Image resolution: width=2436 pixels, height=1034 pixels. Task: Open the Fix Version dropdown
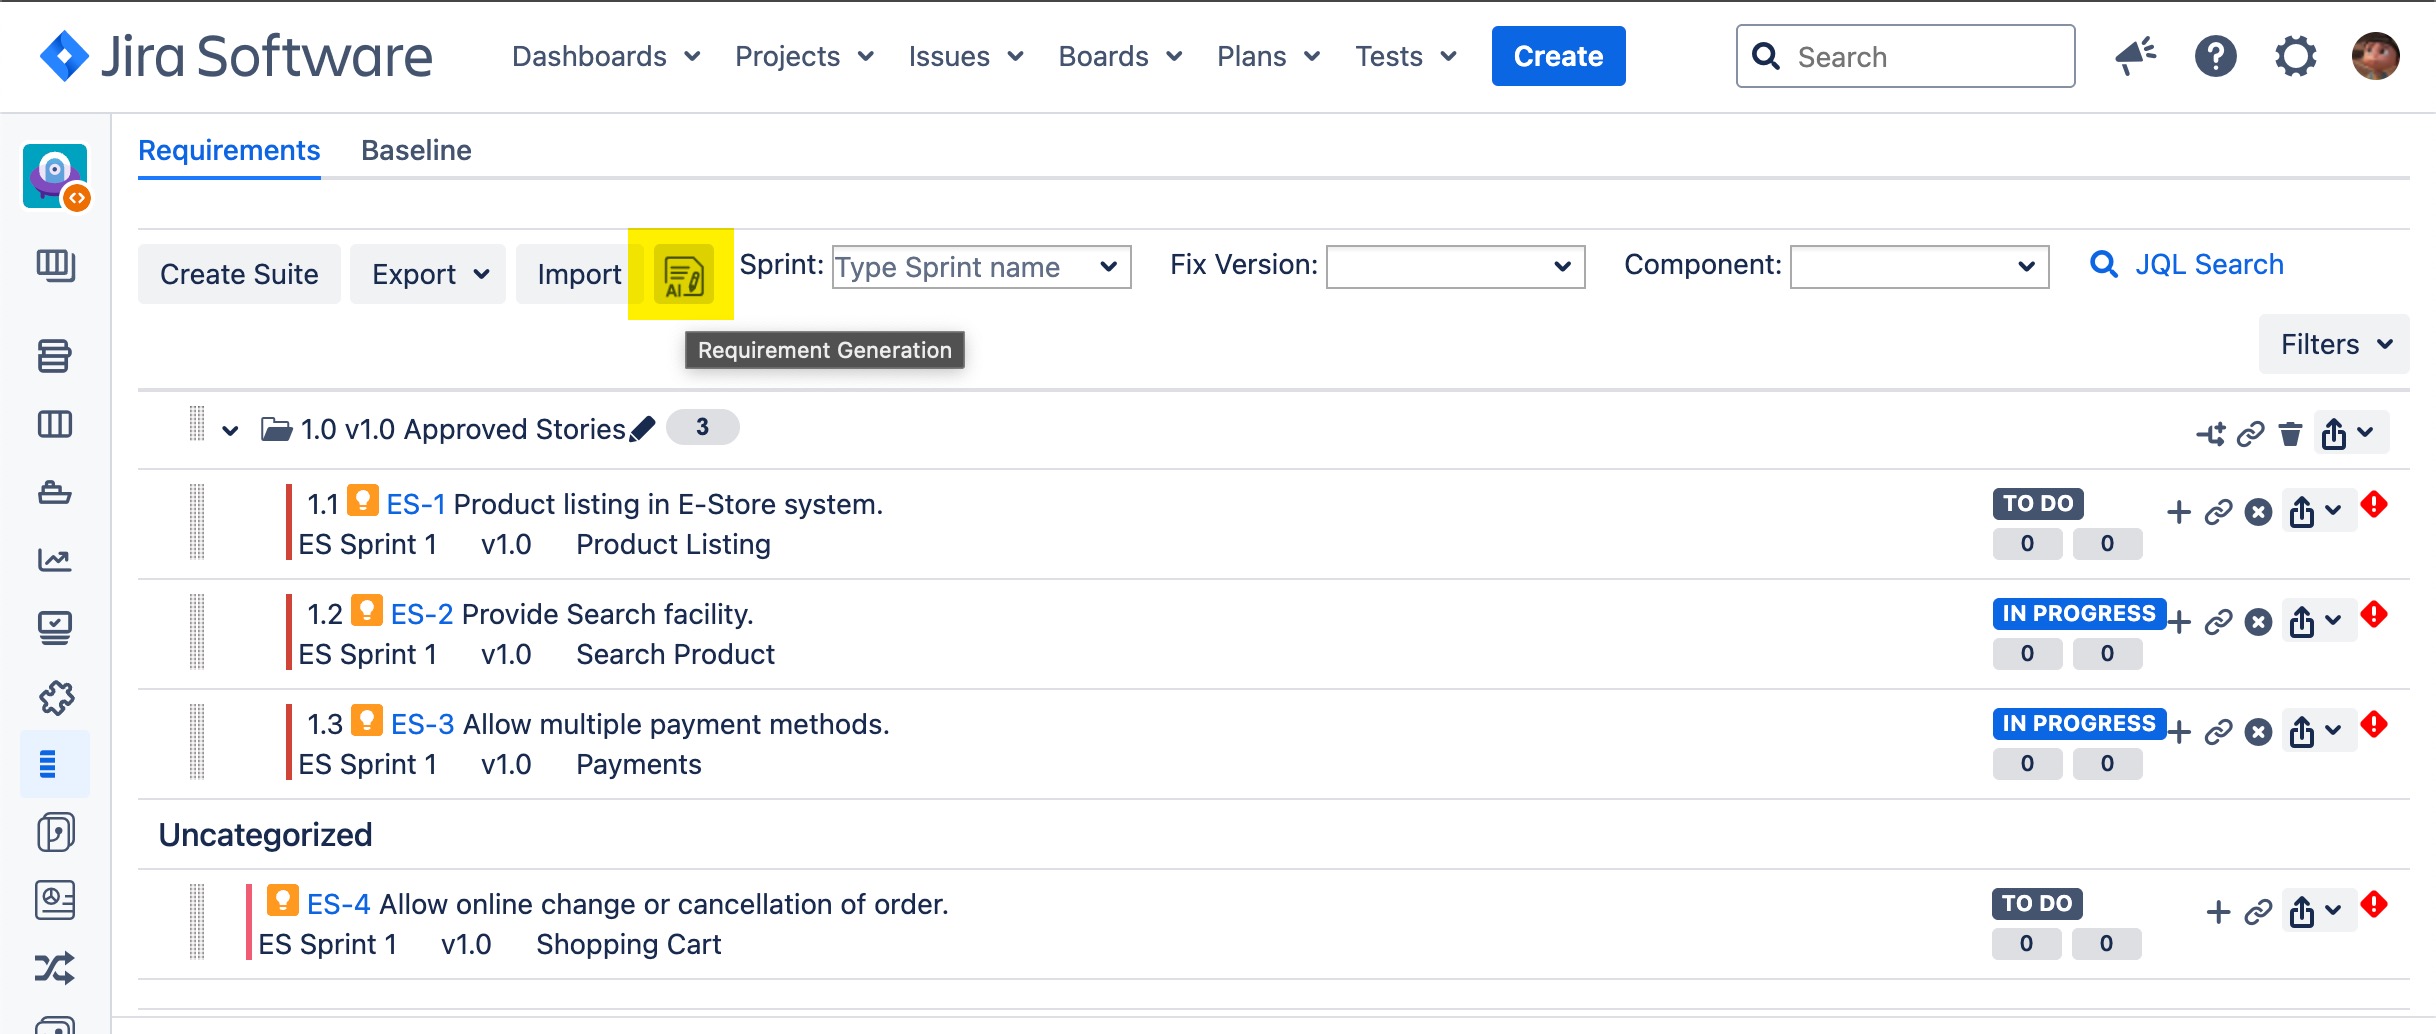pos(1454,267)
